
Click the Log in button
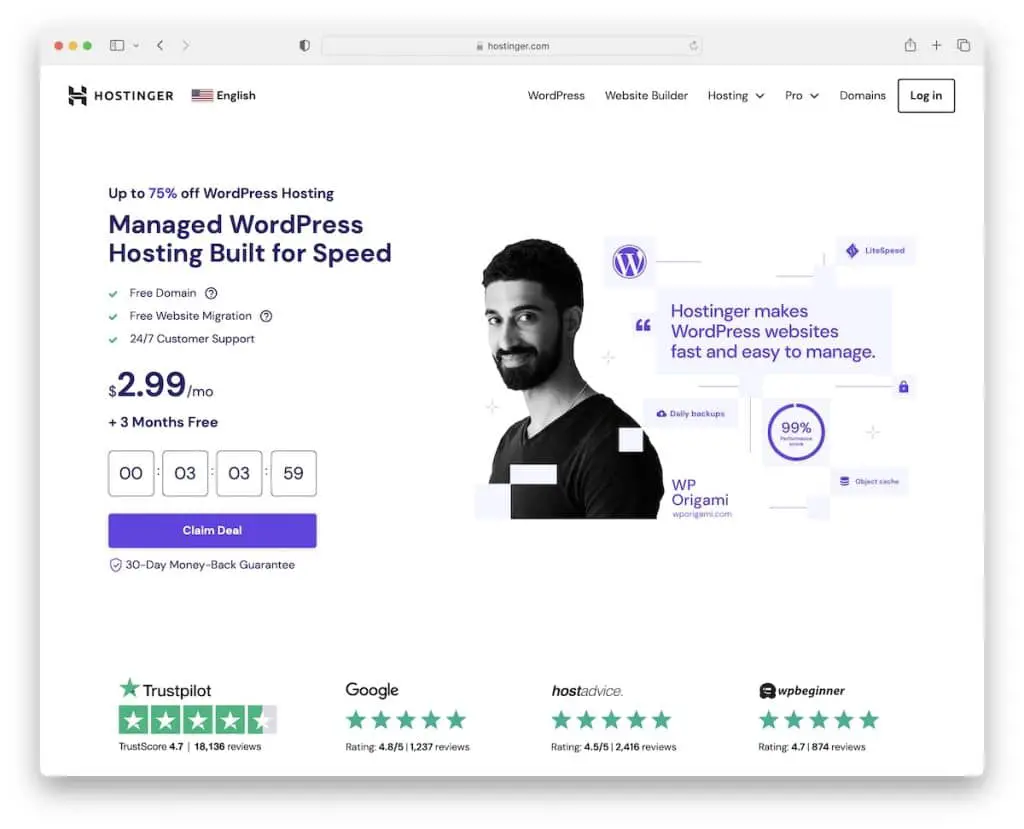(x=925, y=95)
